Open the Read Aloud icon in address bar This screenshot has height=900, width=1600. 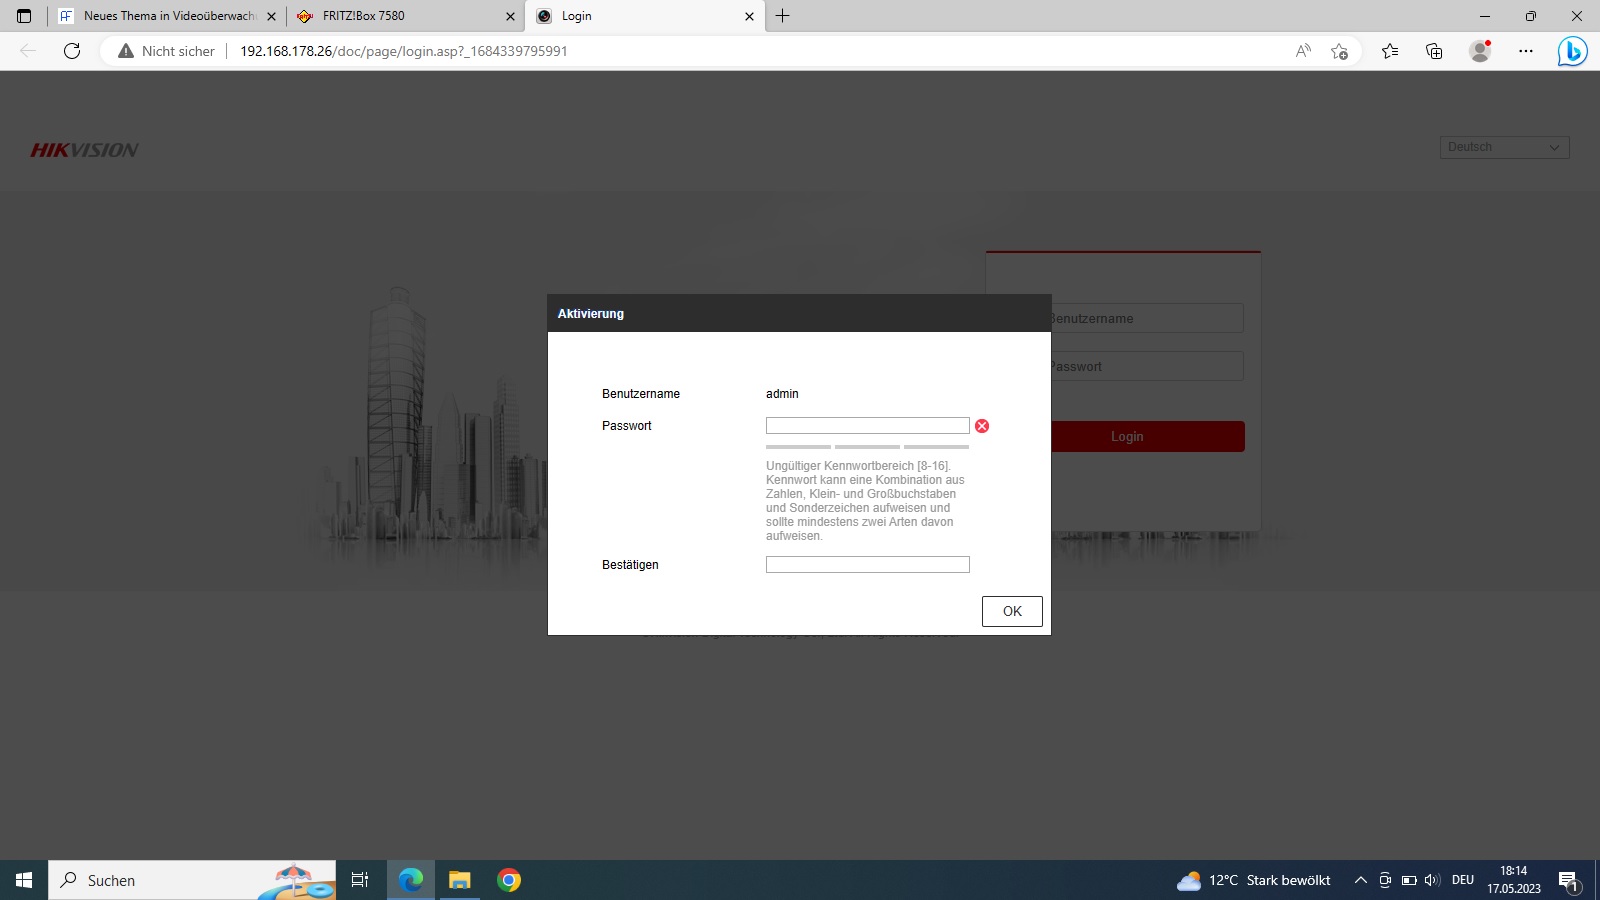coord(1303,51)
